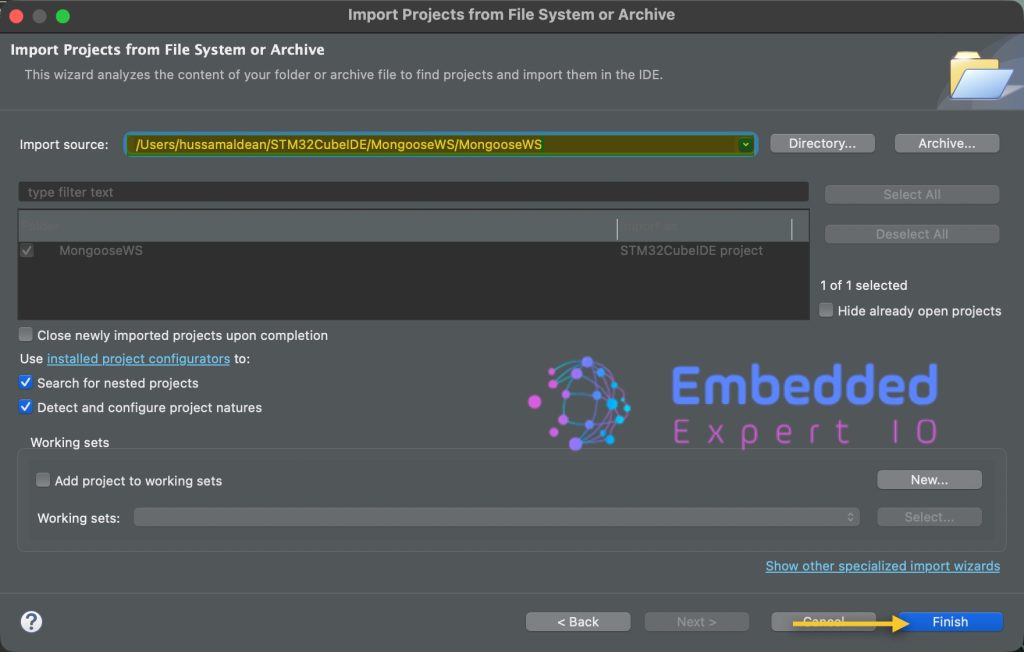Click the Archive... button
Image resolution: width=1024 pixels, height=652 pixels.
click(x=946, y=144)
